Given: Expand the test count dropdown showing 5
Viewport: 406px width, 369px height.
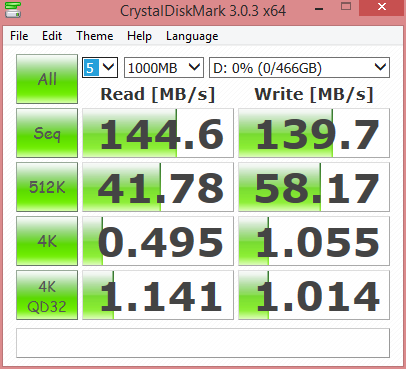Looking at the screenshot, I should point(100,68).
